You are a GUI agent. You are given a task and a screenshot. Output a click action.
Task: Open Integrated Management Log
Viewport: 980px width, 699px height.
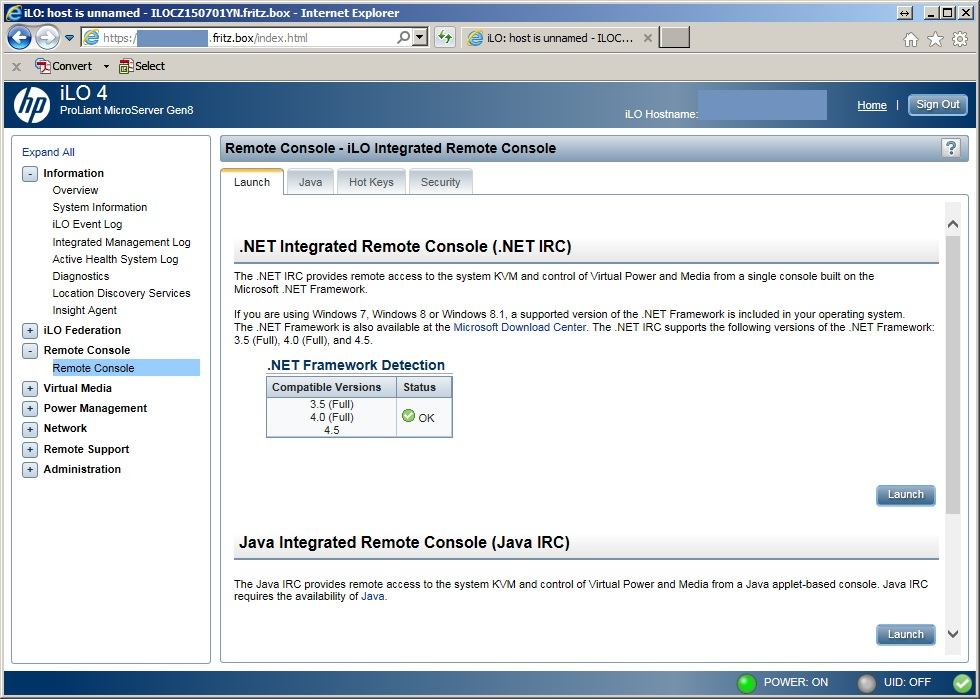[x=121, y=242]
